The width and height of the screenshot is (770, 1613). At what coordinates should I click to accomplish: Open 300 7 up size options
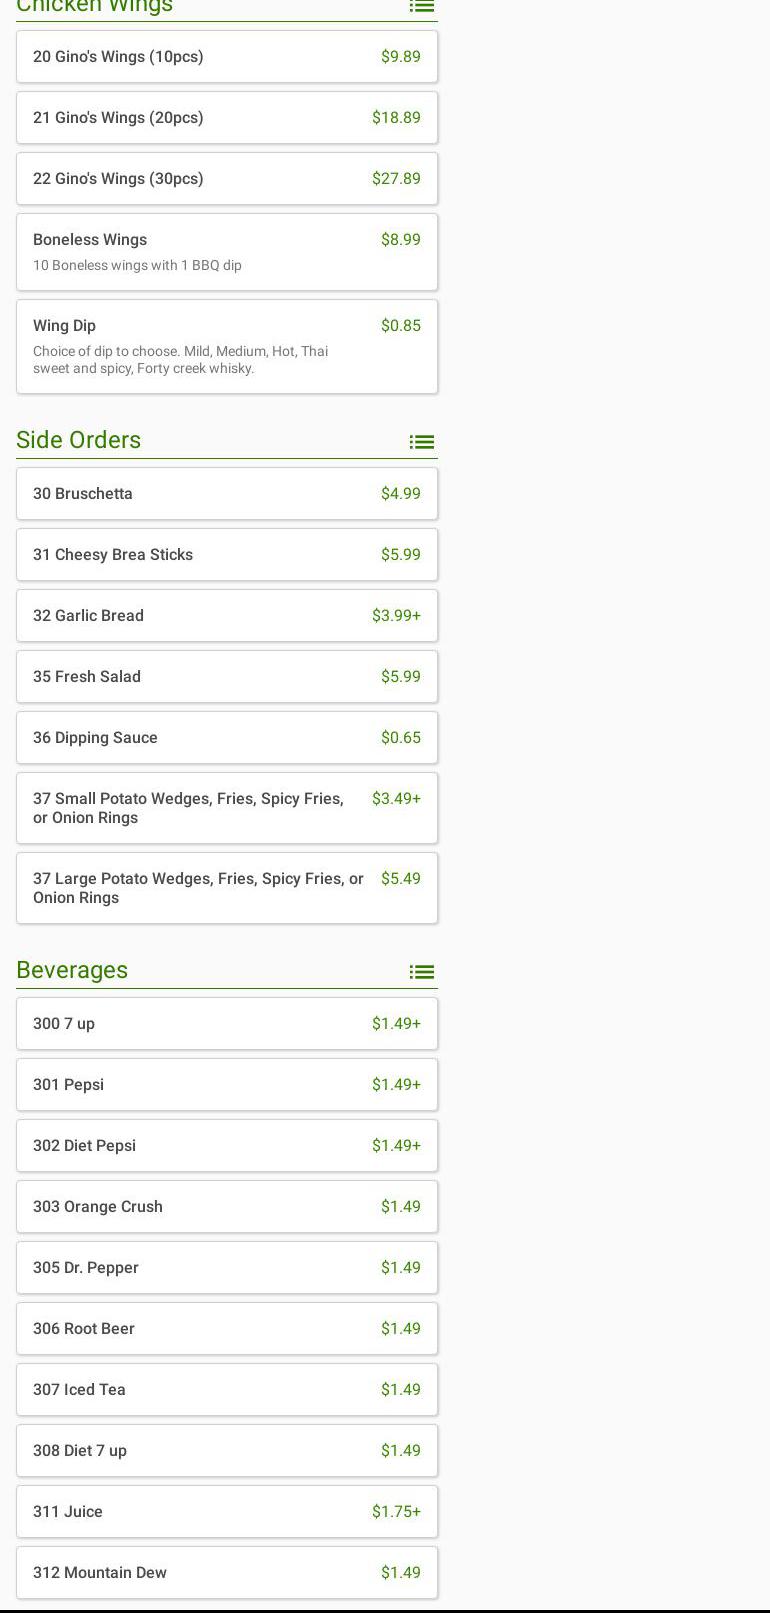click(x=227, y=1023)
